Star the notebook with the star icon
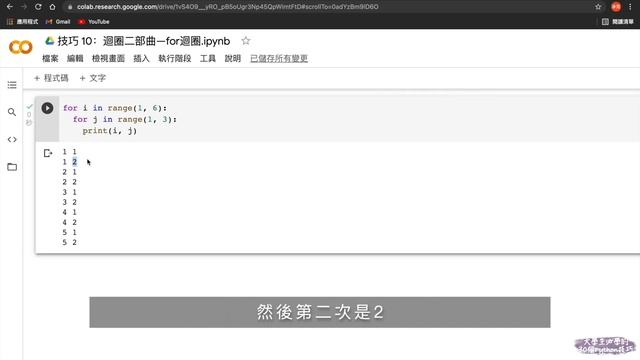 246,41
